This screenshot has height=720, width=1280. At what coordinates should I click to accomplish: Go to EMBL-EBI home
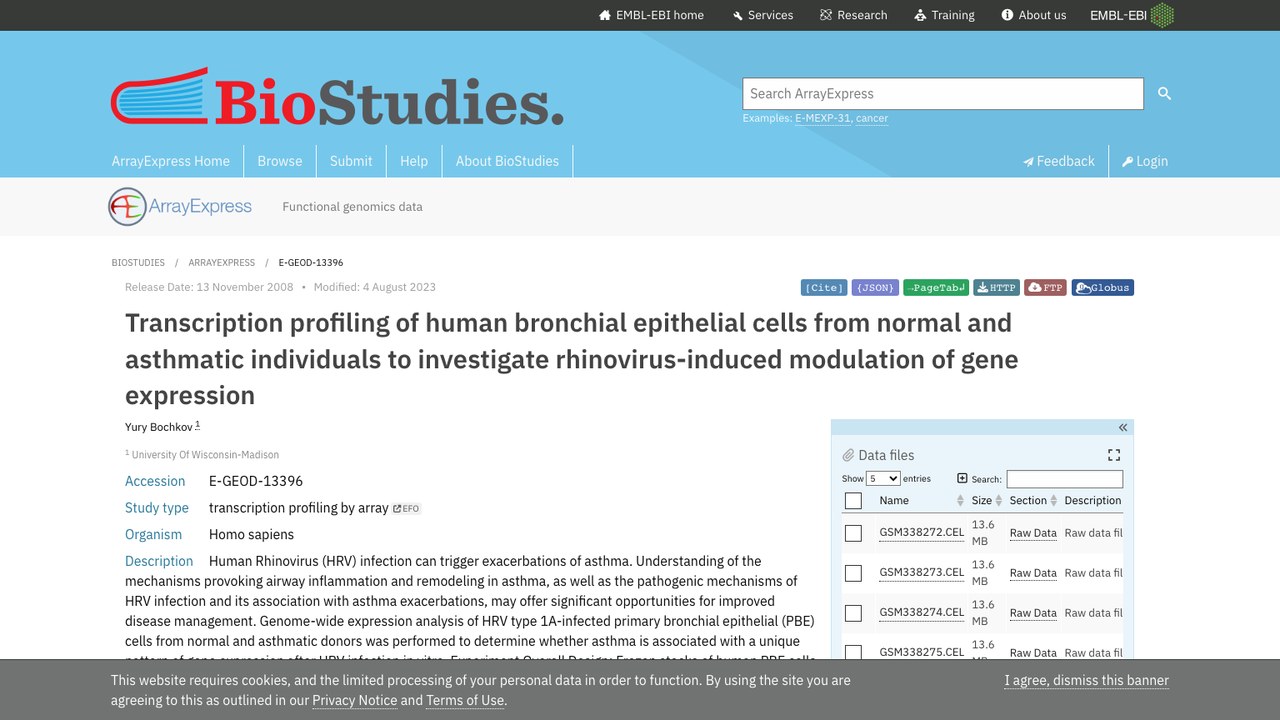[x=652, y=15]
